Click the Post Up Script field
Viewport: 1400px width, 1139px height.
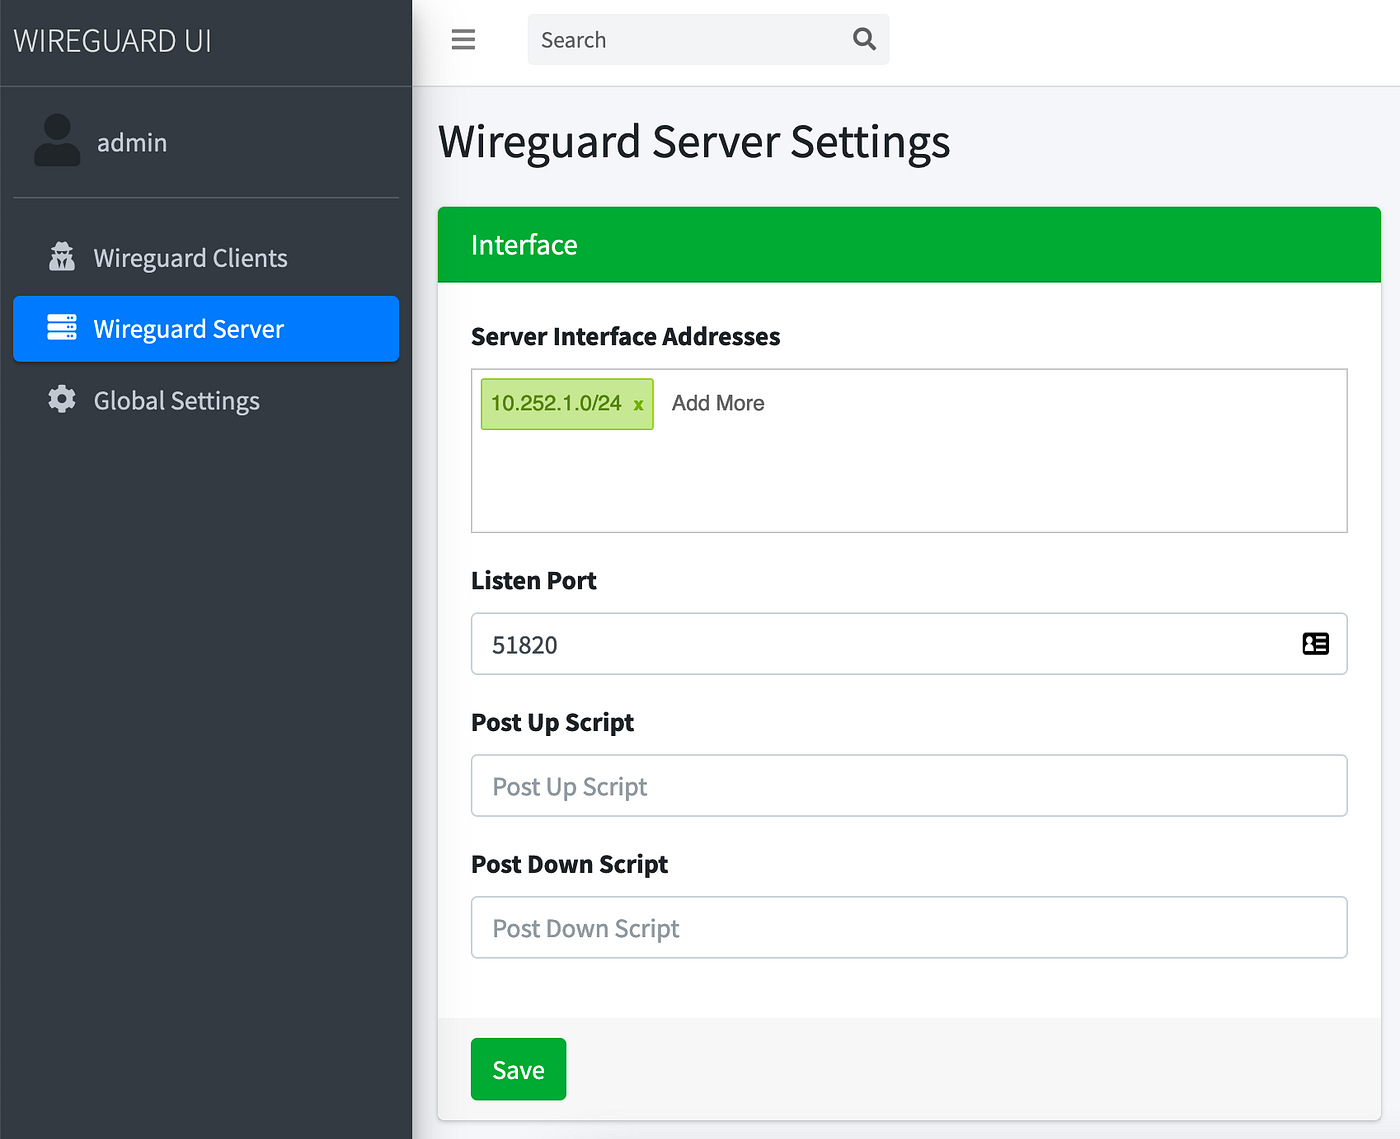coord(908,786)
